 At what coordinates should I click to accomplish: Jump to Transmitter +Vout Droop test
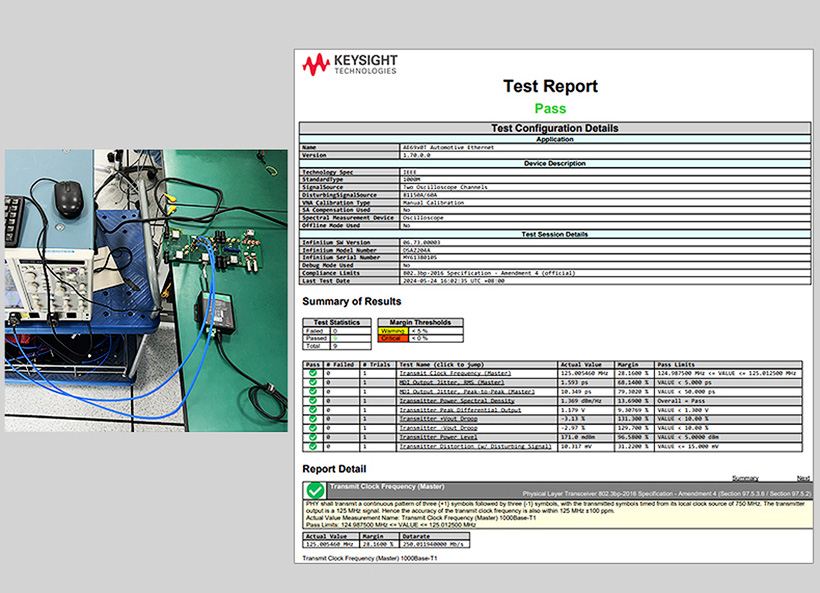point(438,419)
